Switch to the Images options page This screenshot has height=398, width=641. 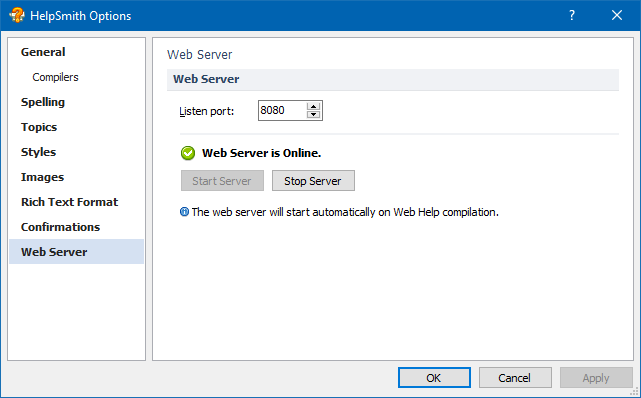point(76,177)
